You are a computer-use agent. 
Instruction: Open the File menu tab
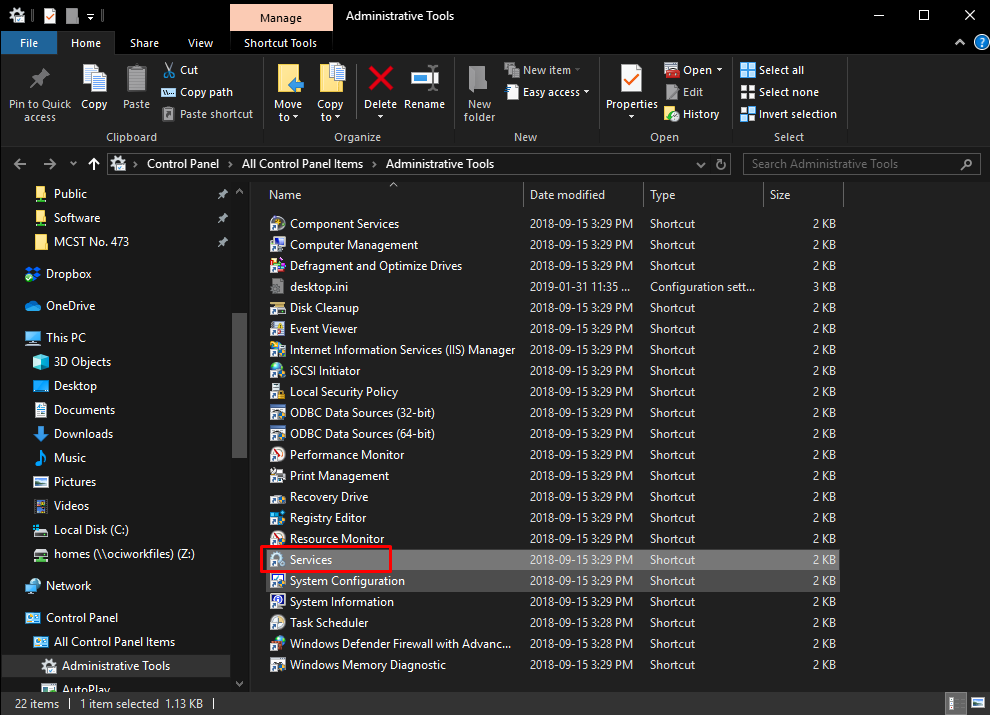pyautogui.click(x=29, y=43)
